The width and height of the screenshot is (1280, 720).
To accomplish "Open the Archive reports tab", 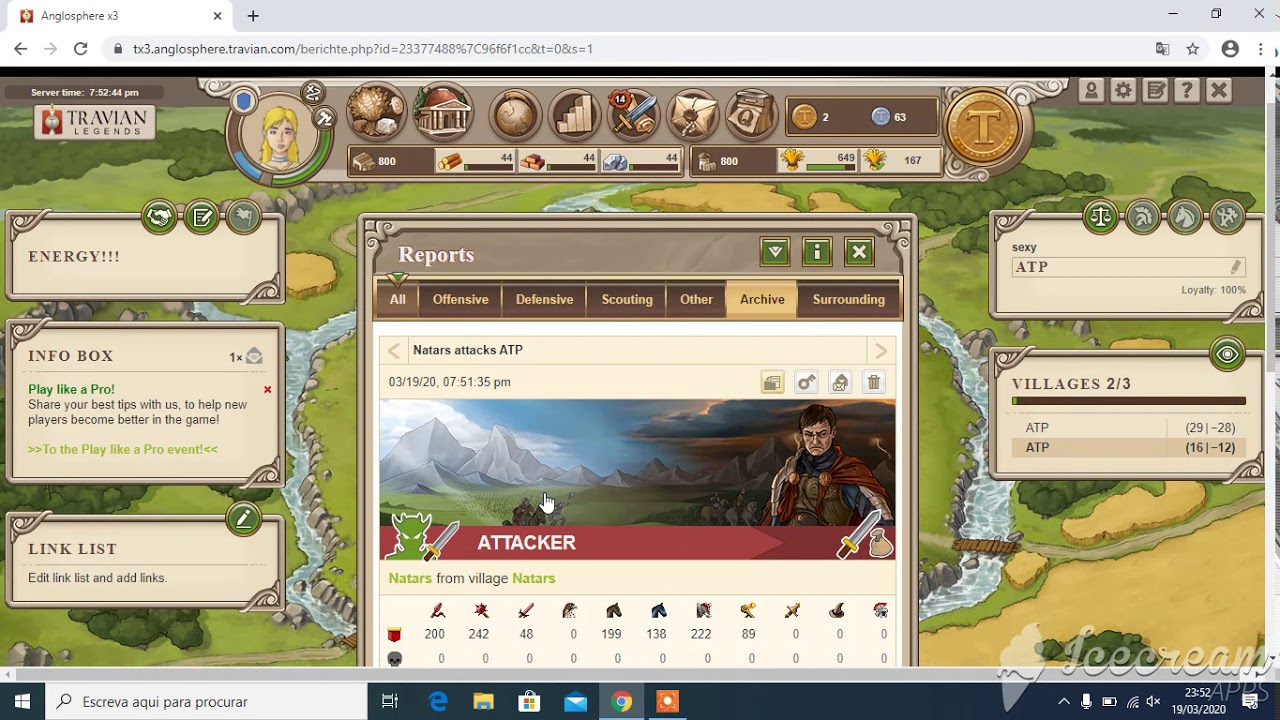I will (x=762, y=299).
